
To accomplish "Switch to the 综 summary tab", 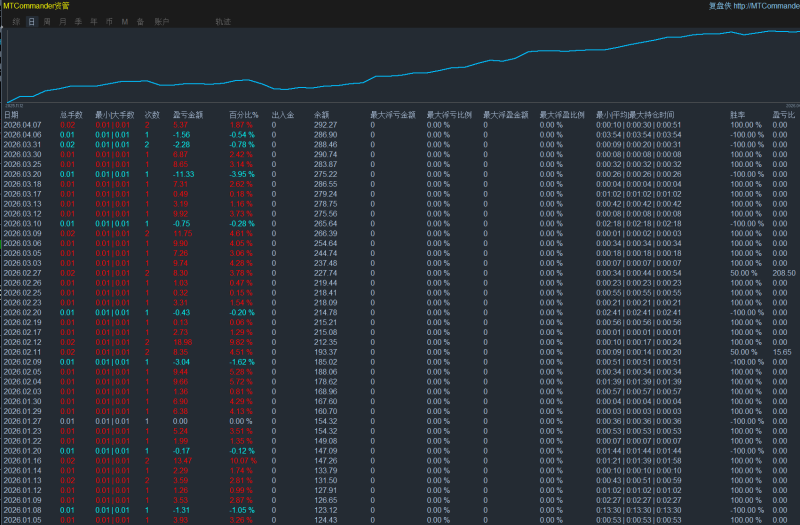I will 17,21.
